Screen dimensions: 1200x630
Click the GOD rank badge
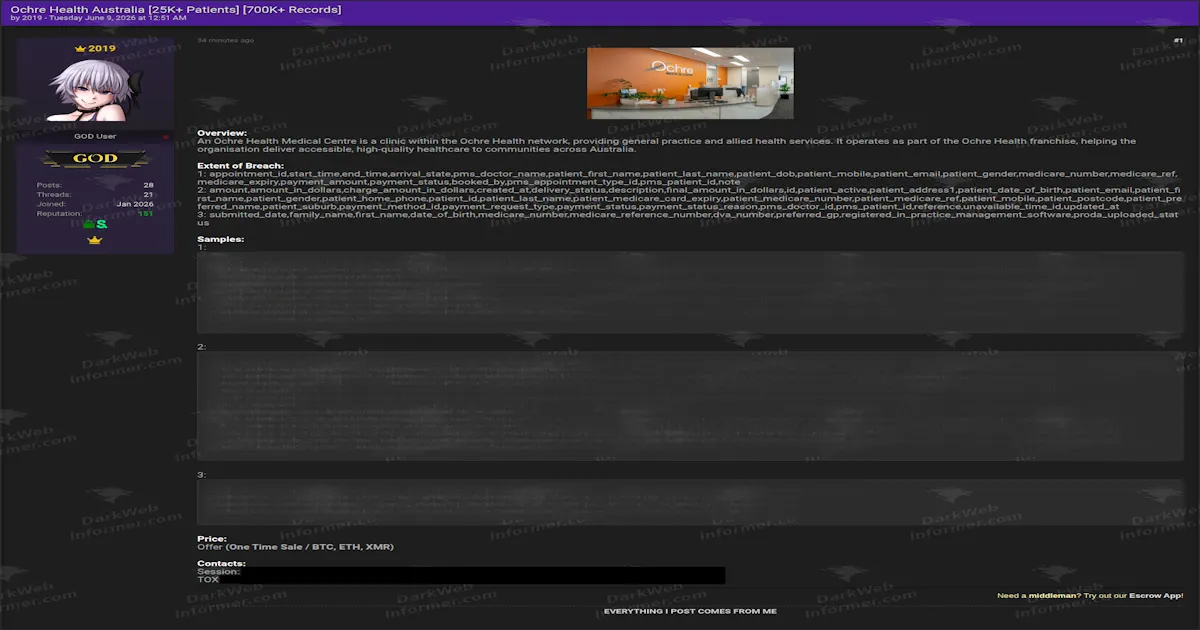95,159
